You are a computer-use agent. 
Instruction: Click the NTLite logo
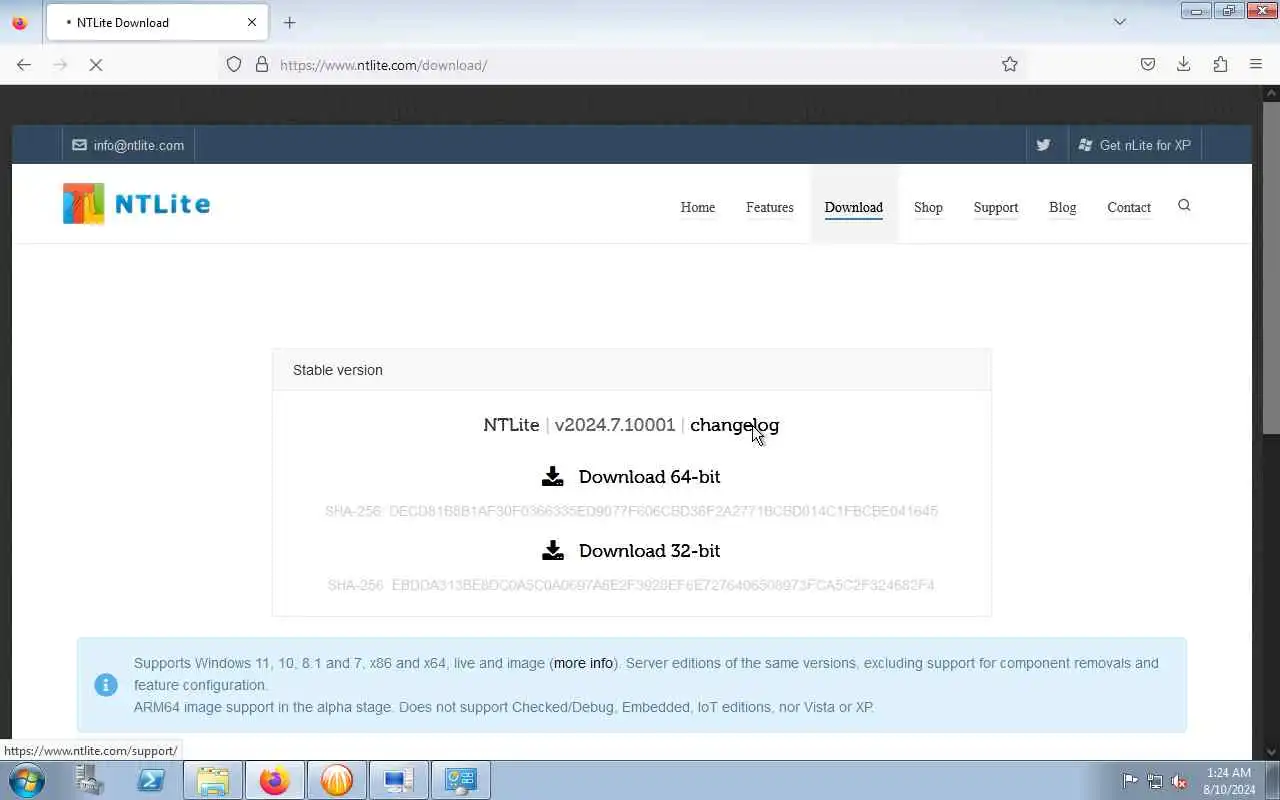(x=136, y=204)
